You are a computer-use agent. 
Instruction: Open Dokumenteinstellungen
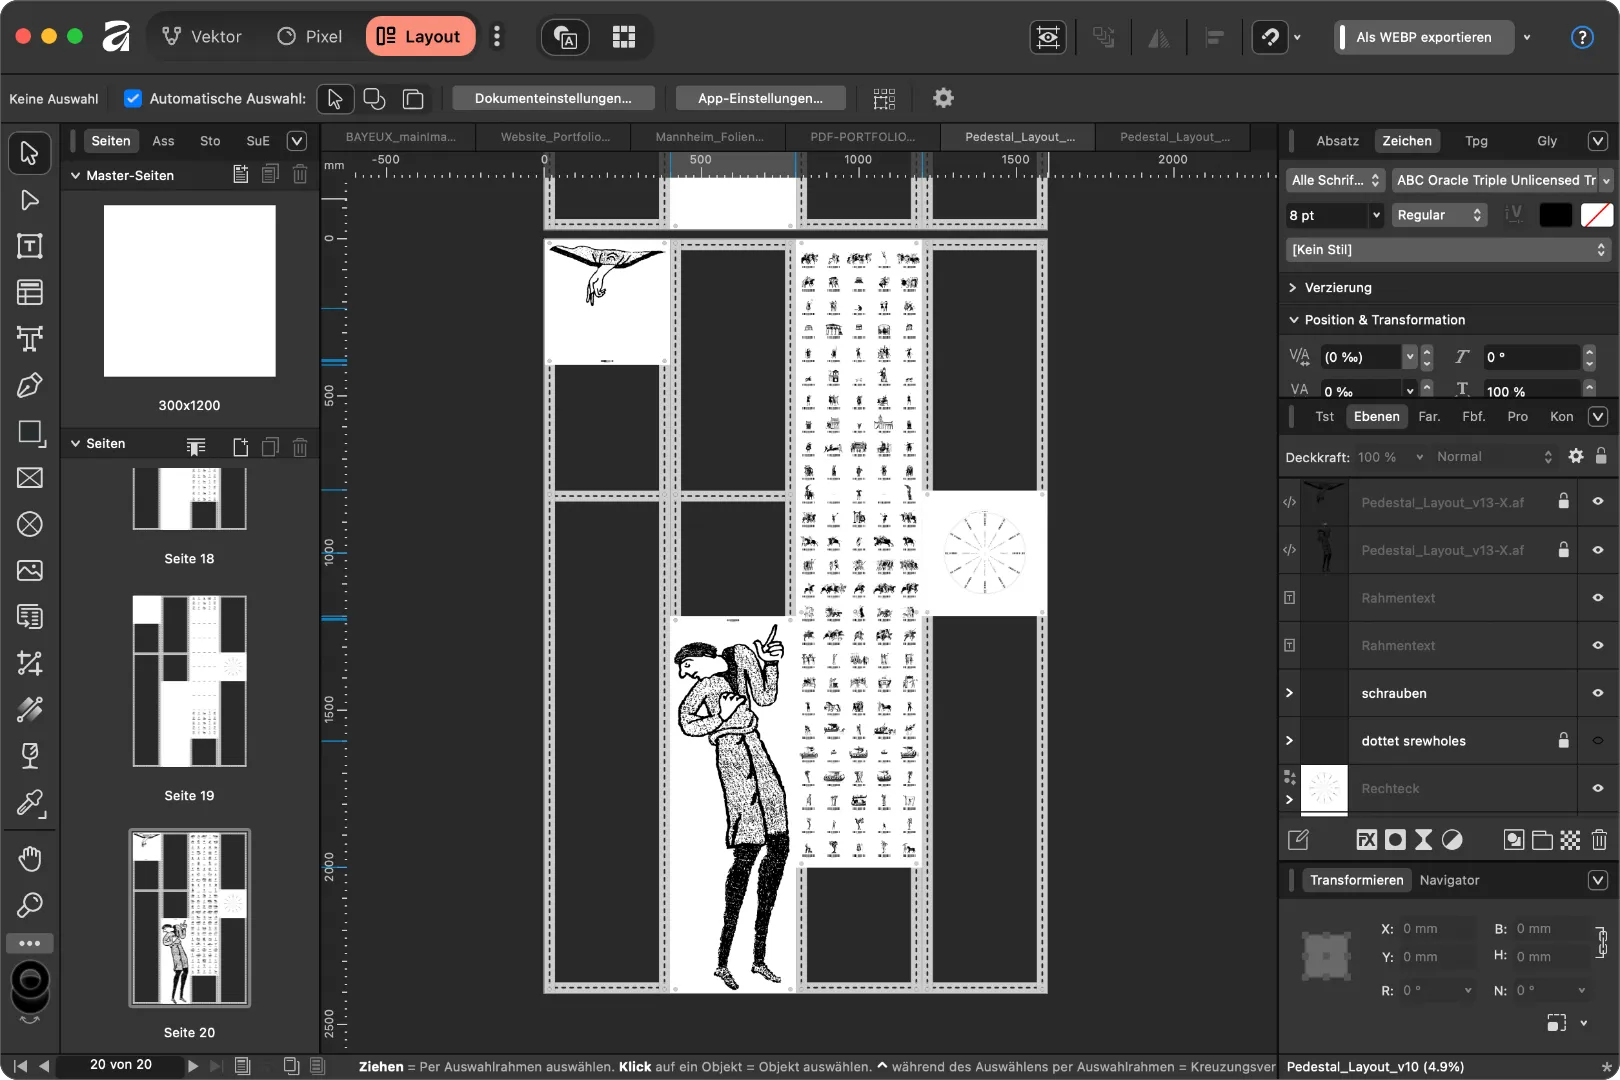pyautogui.click(x=553, y=98)
